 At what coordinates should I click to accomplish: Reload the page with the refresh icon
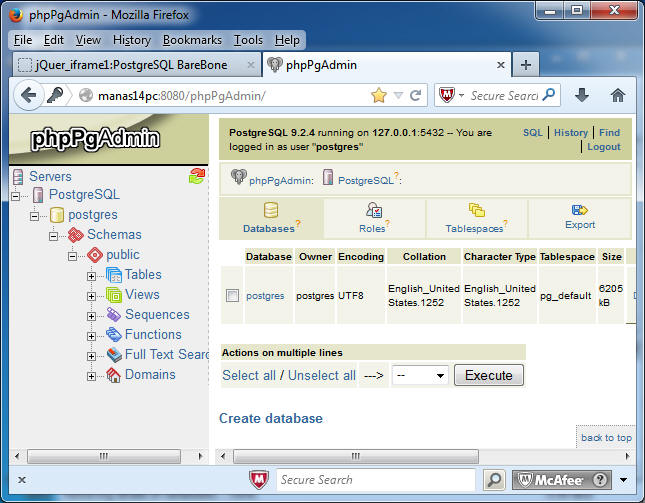[x=415, y=96]
